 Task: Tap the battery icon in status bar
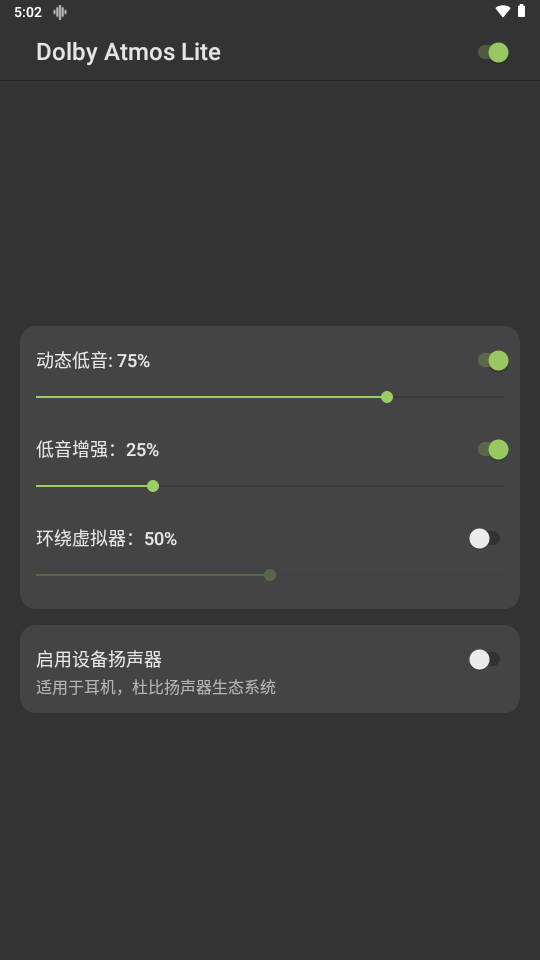521,11
